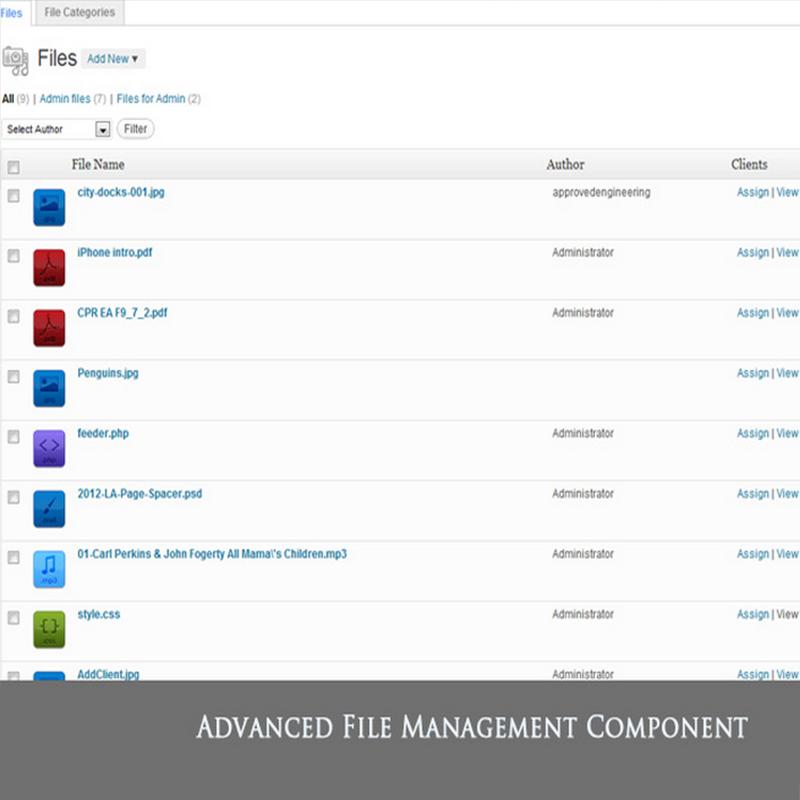Click the PSD icon for 2012-LA-Page-Spacer.psd

click(x=49, y=508)
